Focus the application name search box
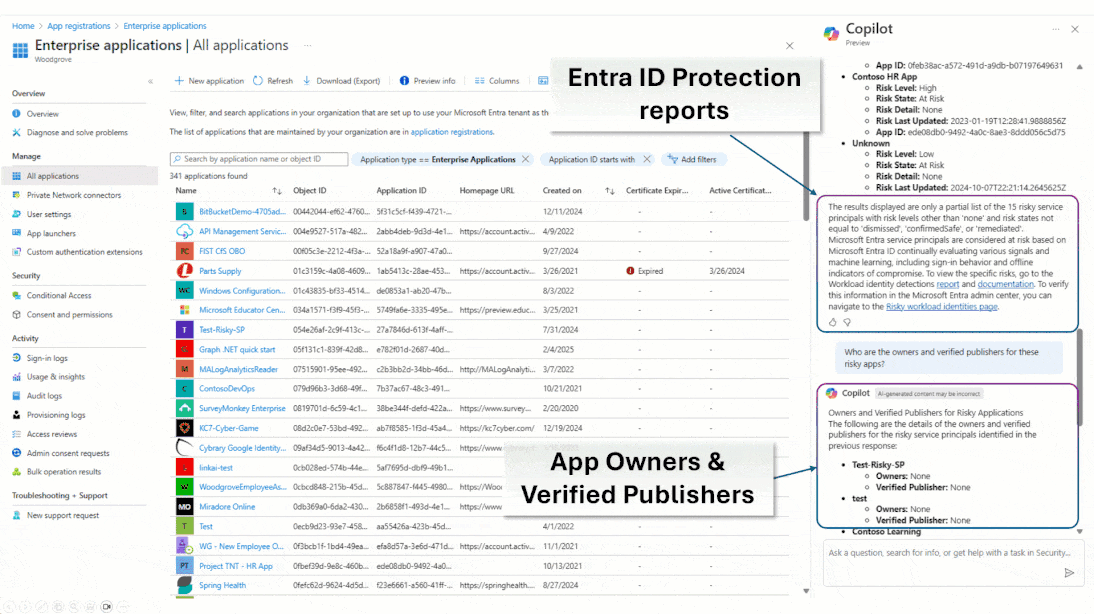 [259, 159]
